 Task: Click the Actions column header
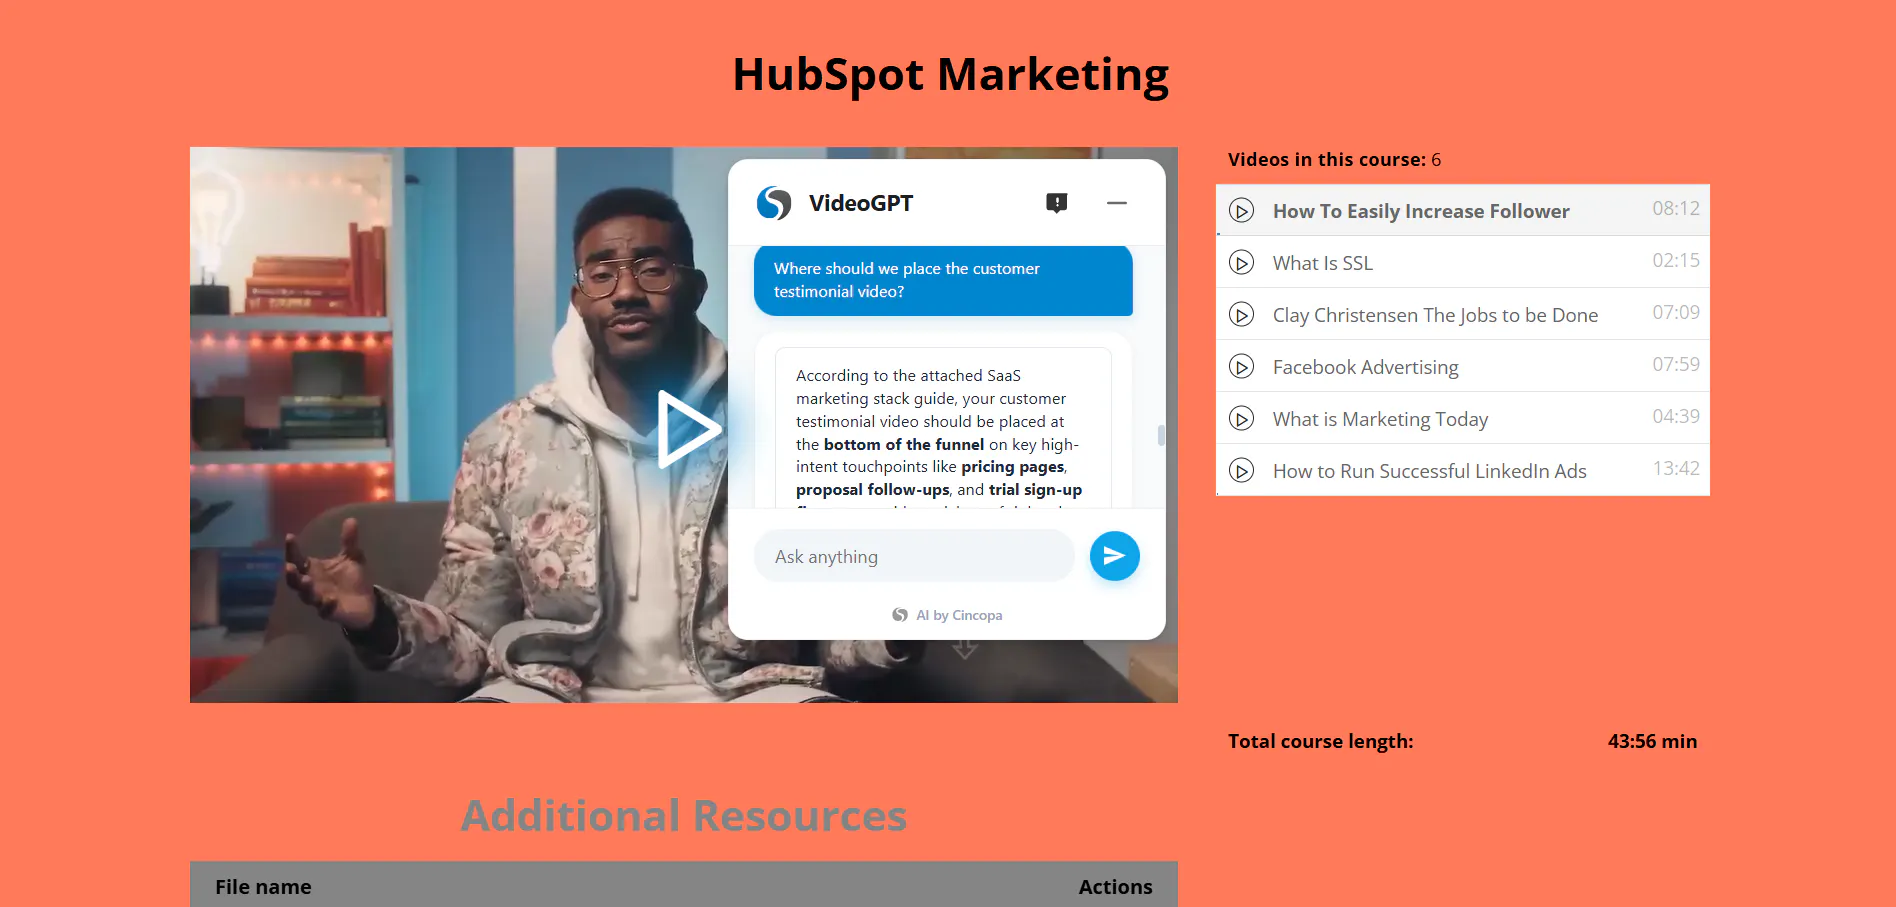[1115, 887]
